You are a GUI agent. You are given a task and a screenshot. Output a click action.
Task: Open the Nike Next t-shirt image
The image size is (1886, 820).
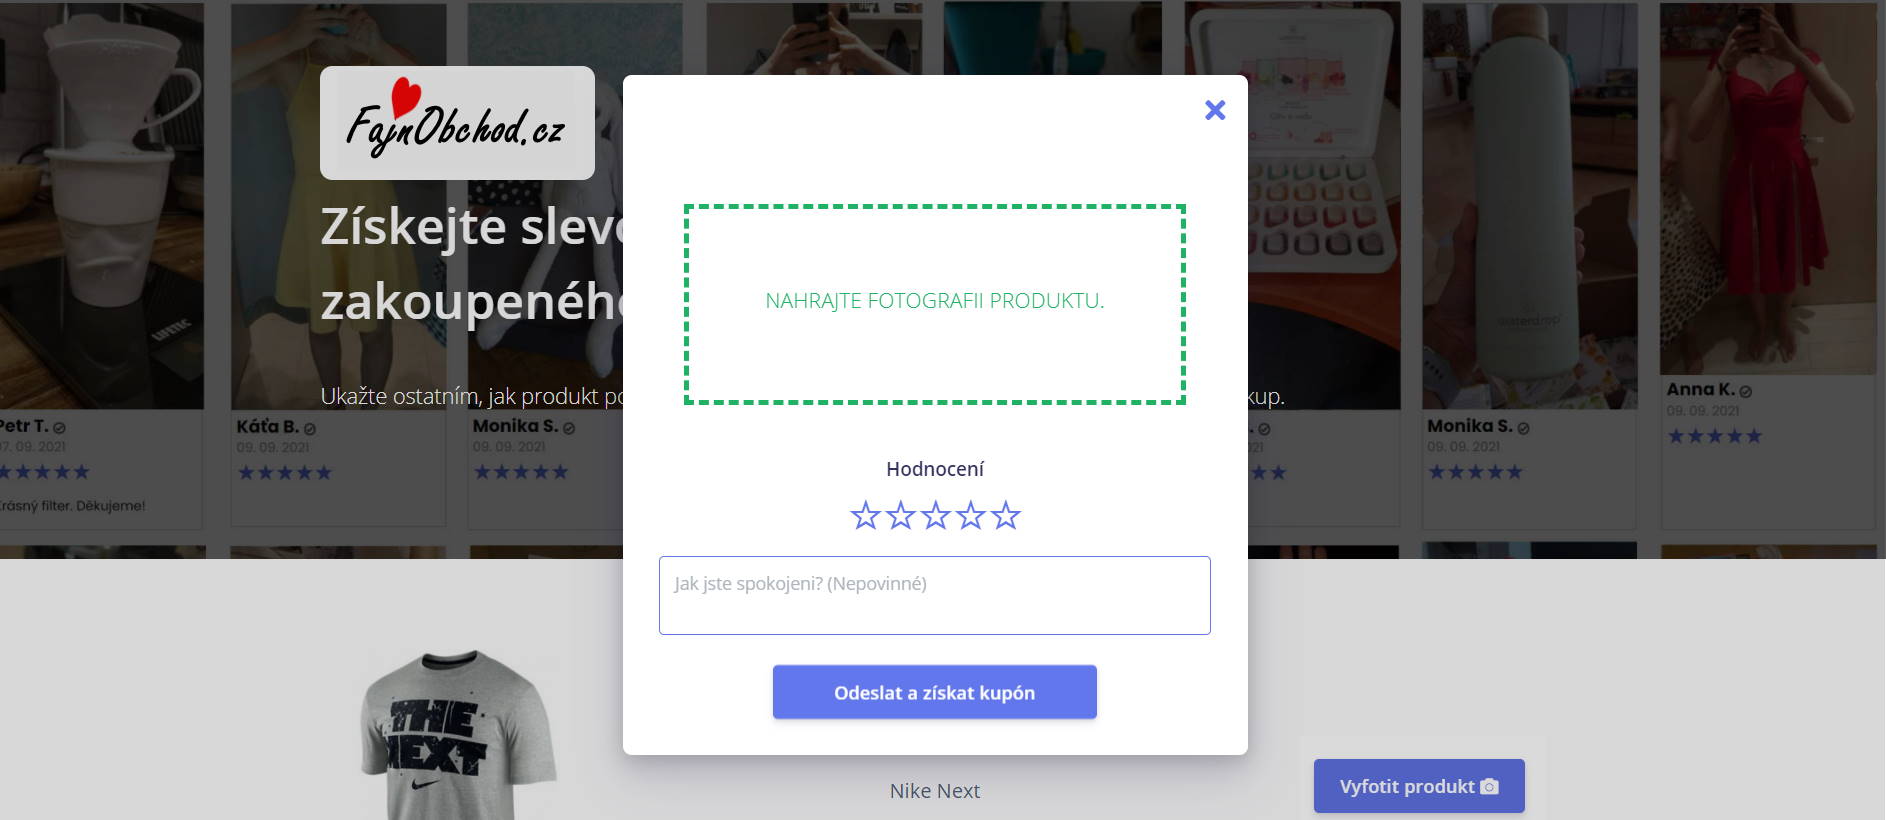[x=458, y=735]
